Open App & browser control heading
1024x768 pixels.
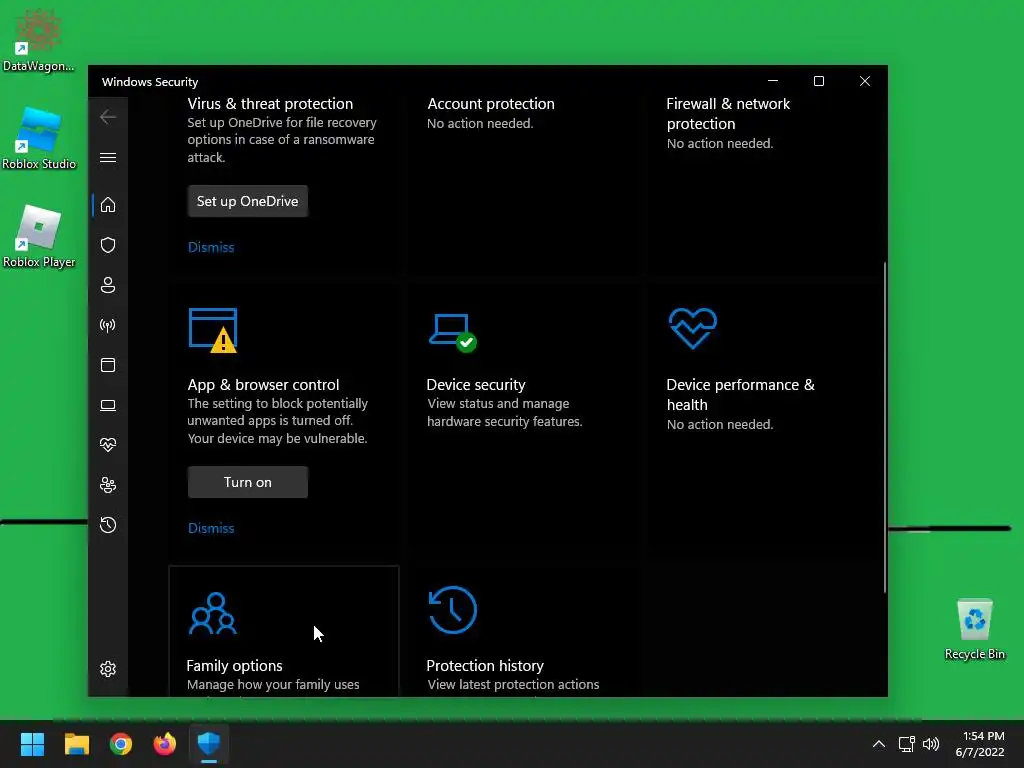click(x=263, y=385)
